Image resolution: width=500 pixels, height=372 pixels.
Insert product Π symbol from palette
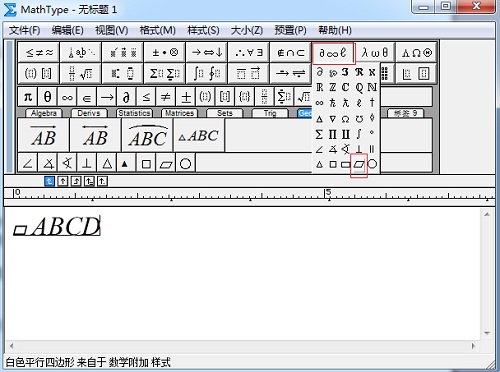point(333,134)
